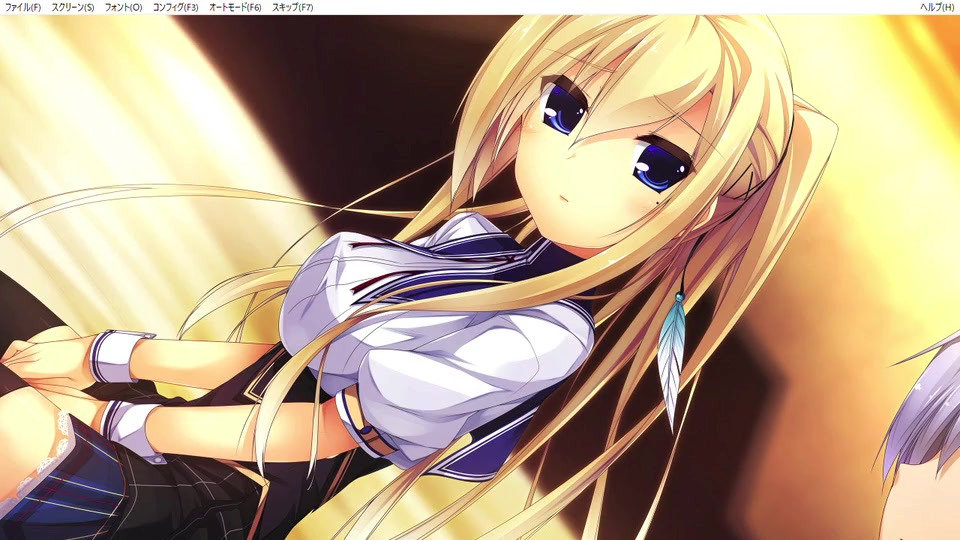Open the スクリーン(S) menu
This screenshot has height=540, width=960.
tap(73, 7)
